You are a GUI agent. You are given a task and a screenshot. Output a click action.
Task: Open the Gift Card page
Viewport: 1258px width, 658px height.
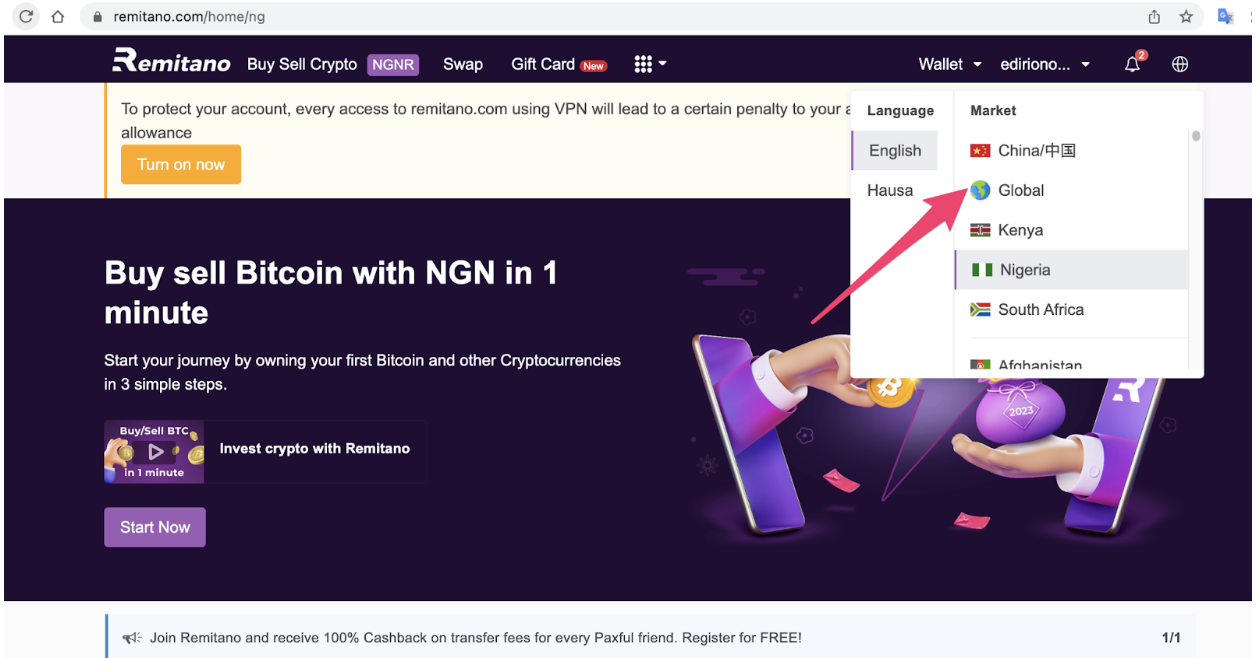pos(544,63)
